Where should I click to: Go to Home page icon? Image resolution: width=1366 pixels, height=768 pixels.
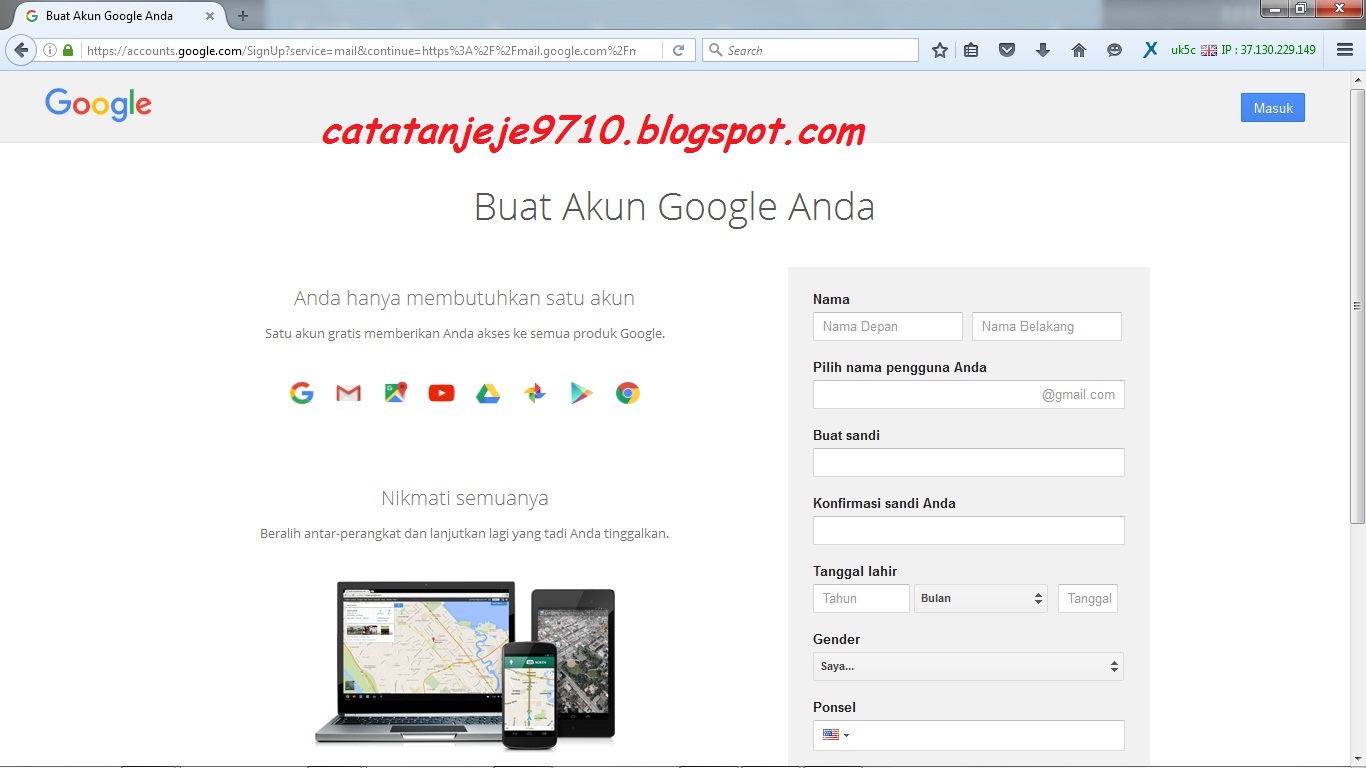point(1079,50)
